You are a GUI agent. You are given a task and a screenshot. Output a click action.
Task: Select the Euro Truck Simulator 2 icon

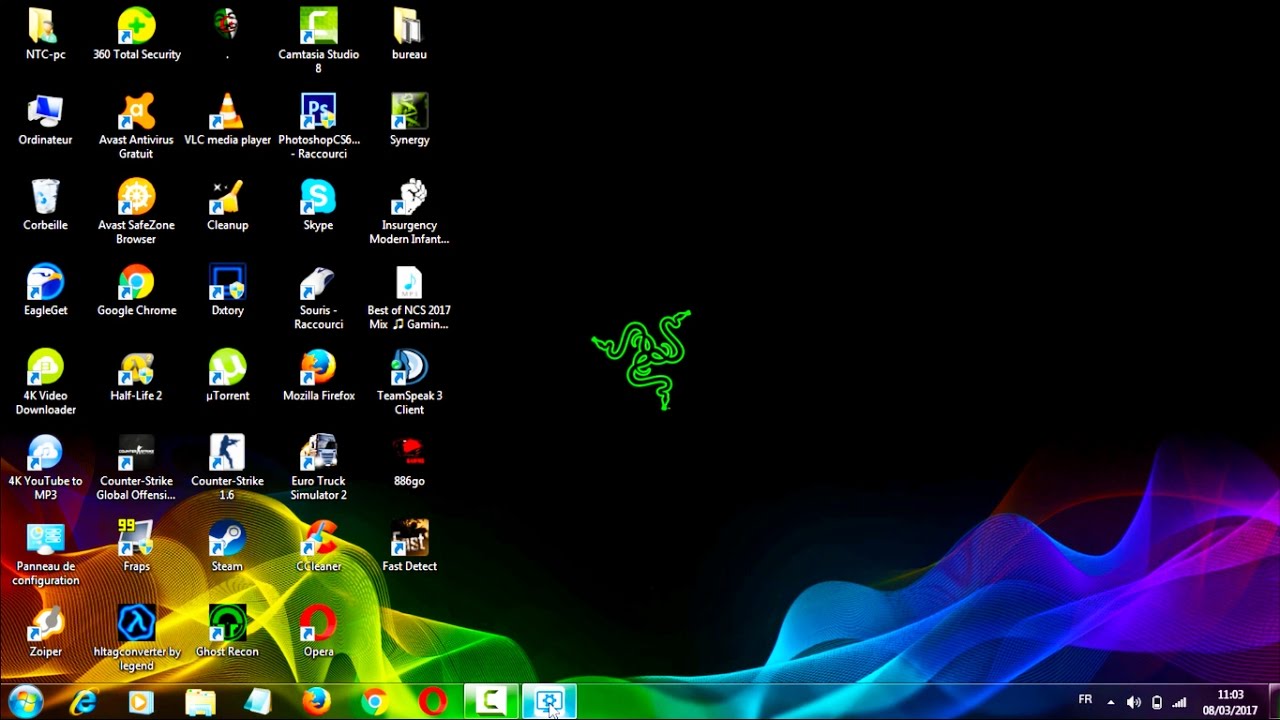[x=318, y=468]
